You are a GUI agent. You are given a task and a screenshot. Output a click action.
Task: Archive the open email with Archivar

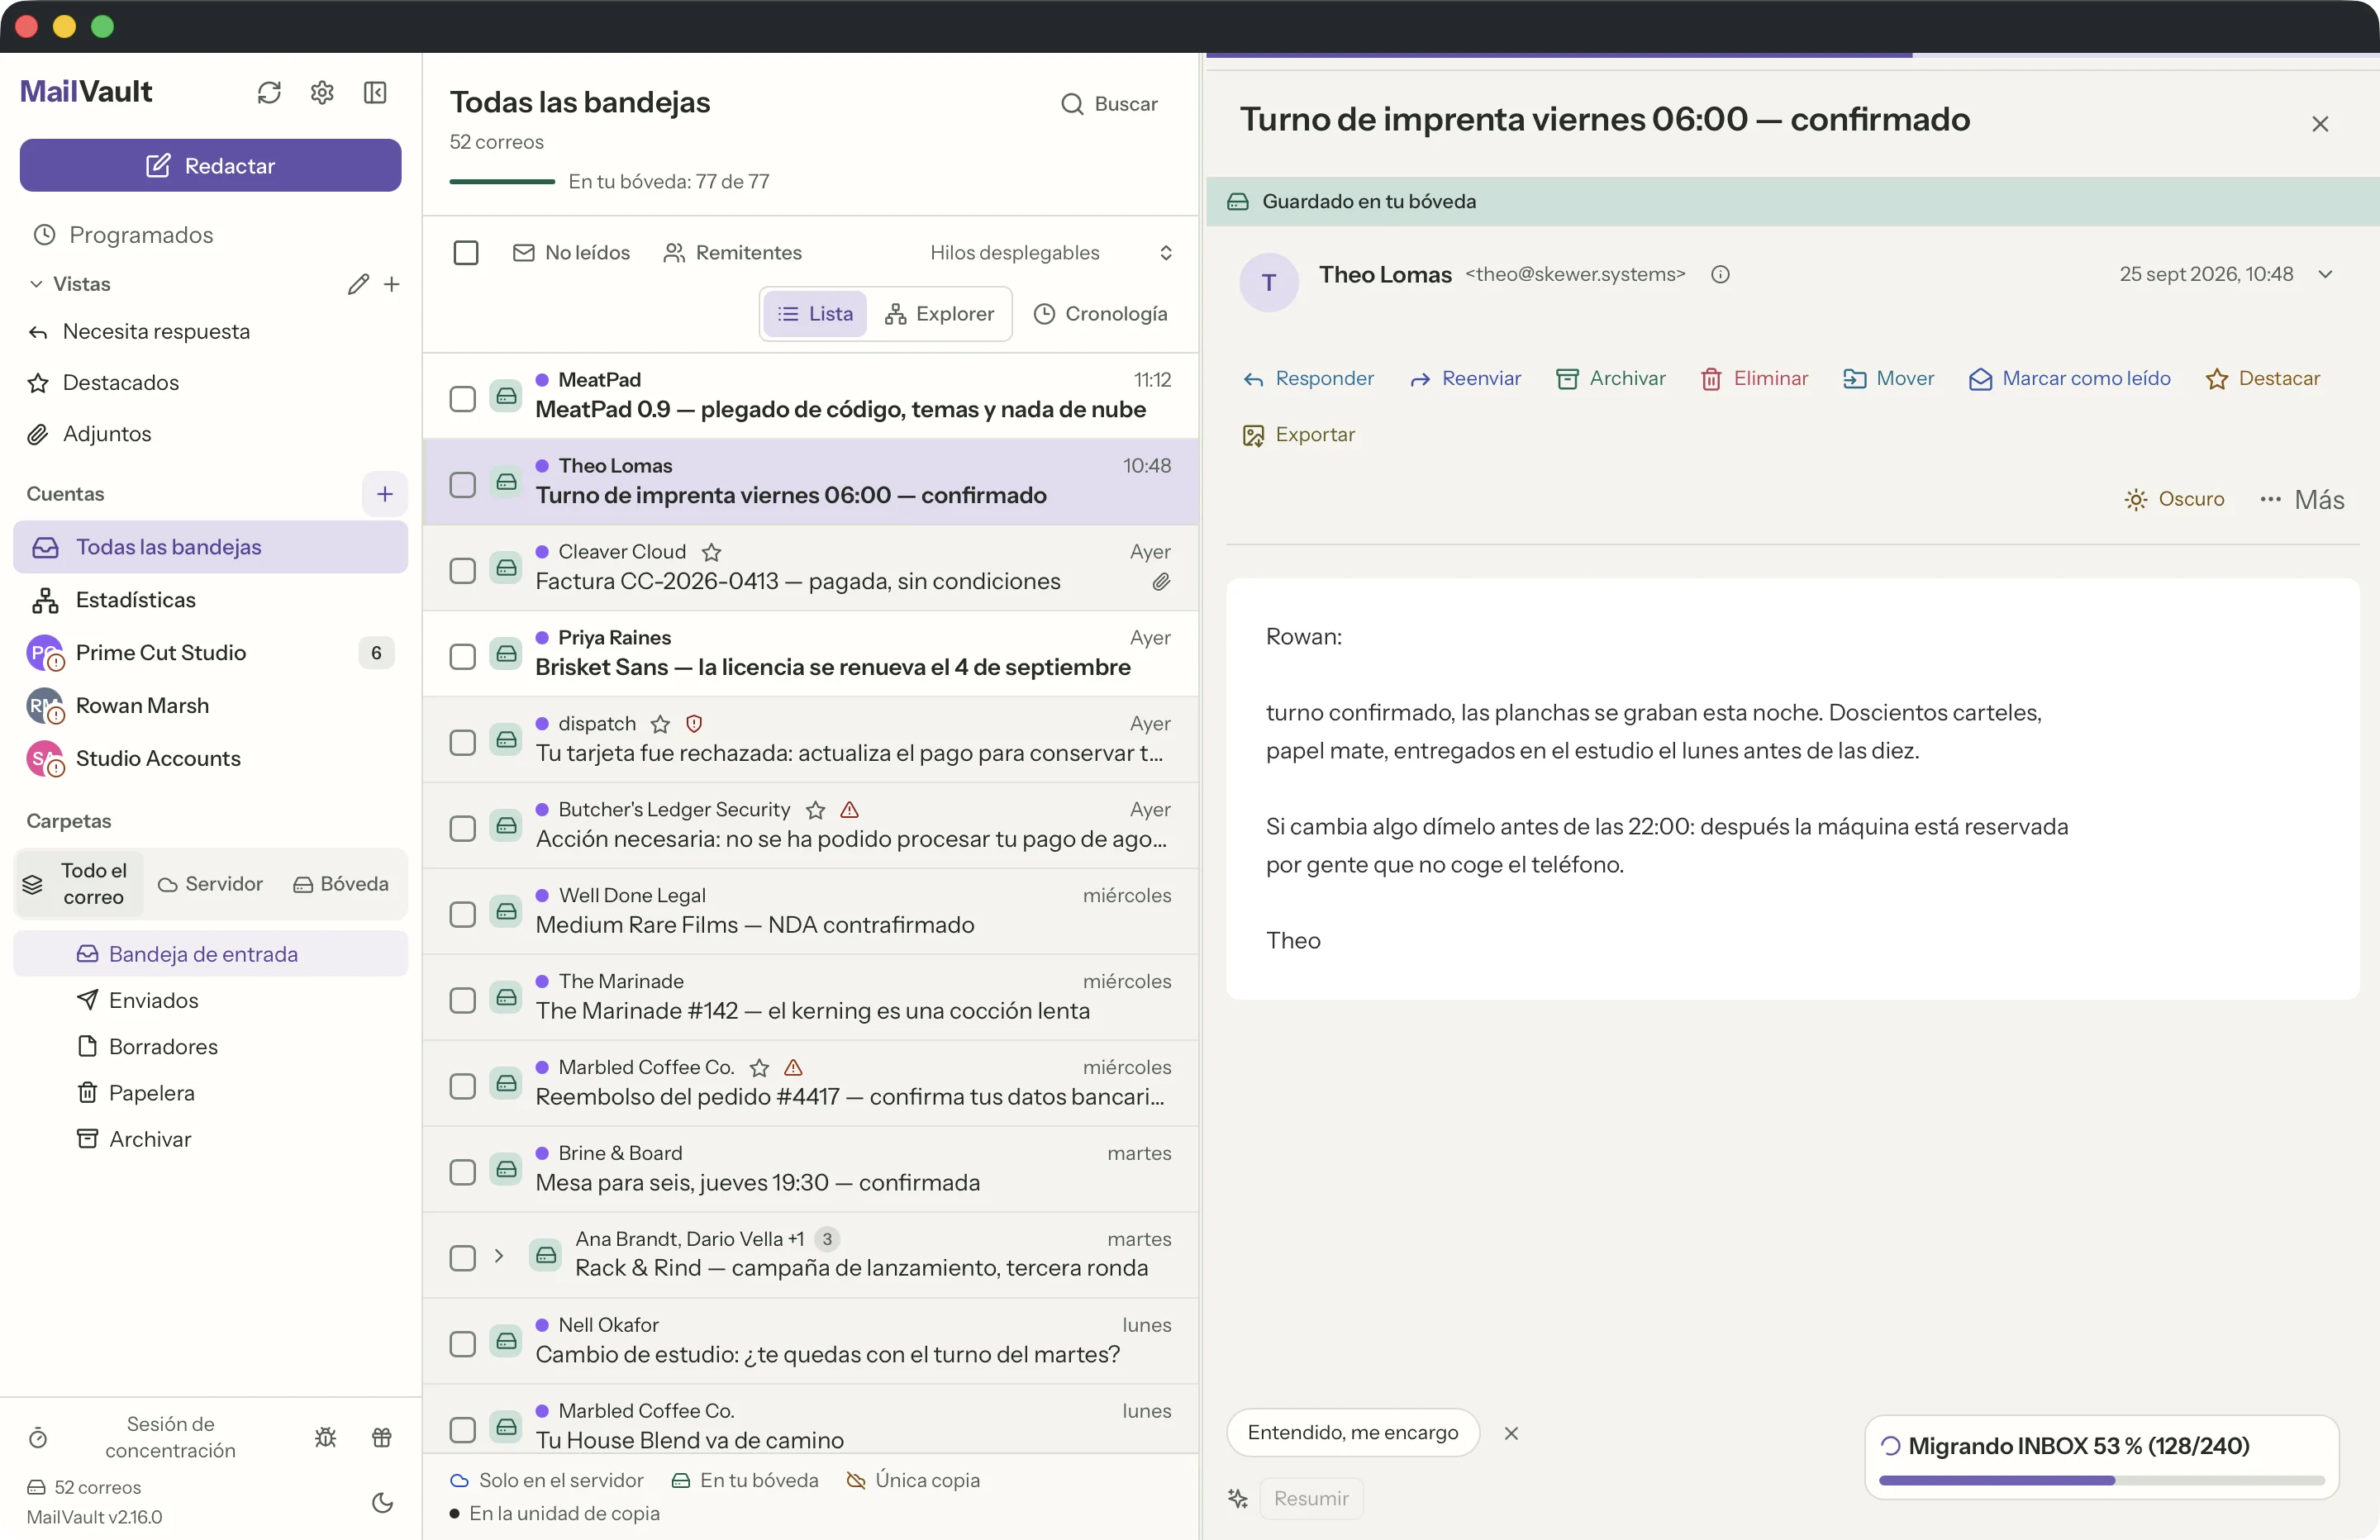(1611, 379)
